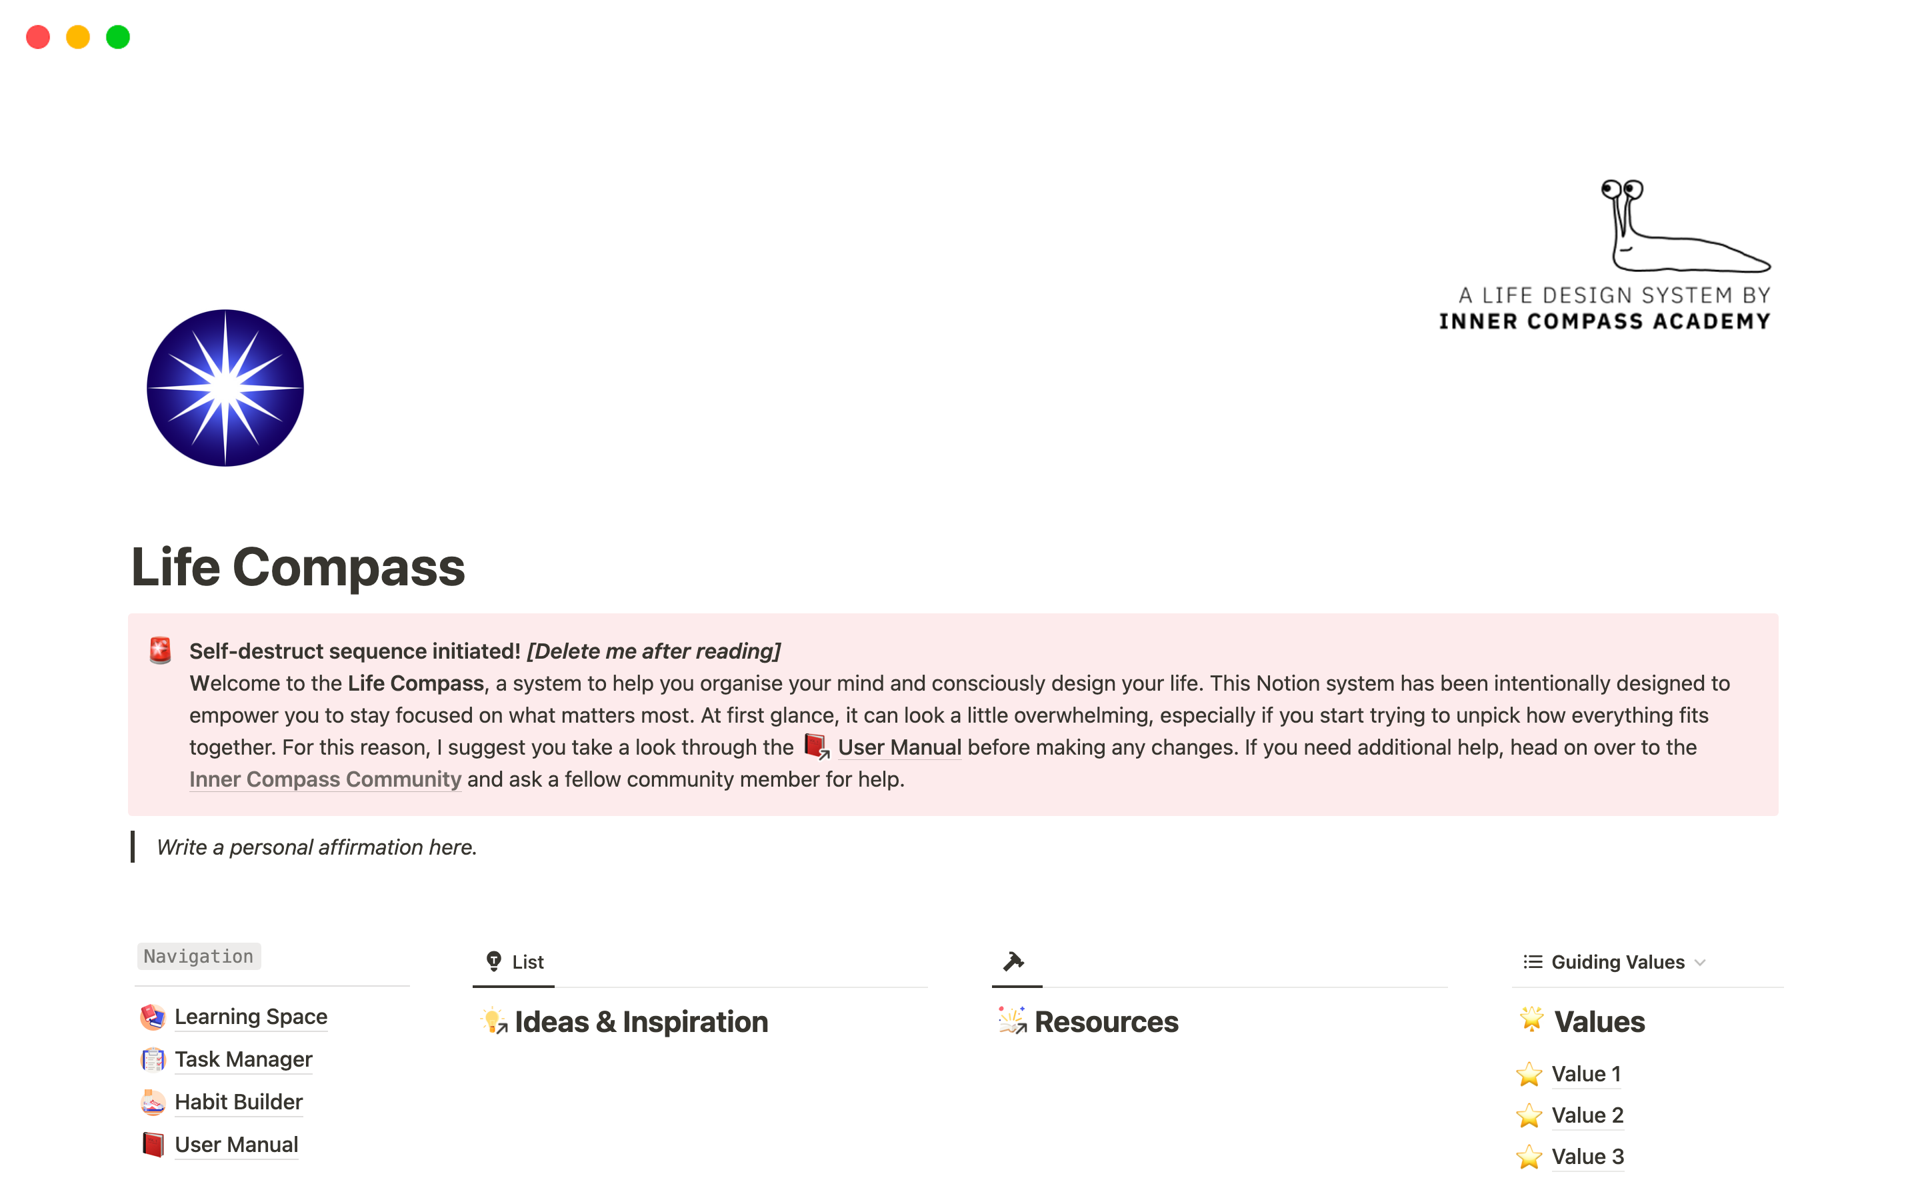
Task: Open the Task Manager section
Action: pyautogui.click(x=242, y=1058)
